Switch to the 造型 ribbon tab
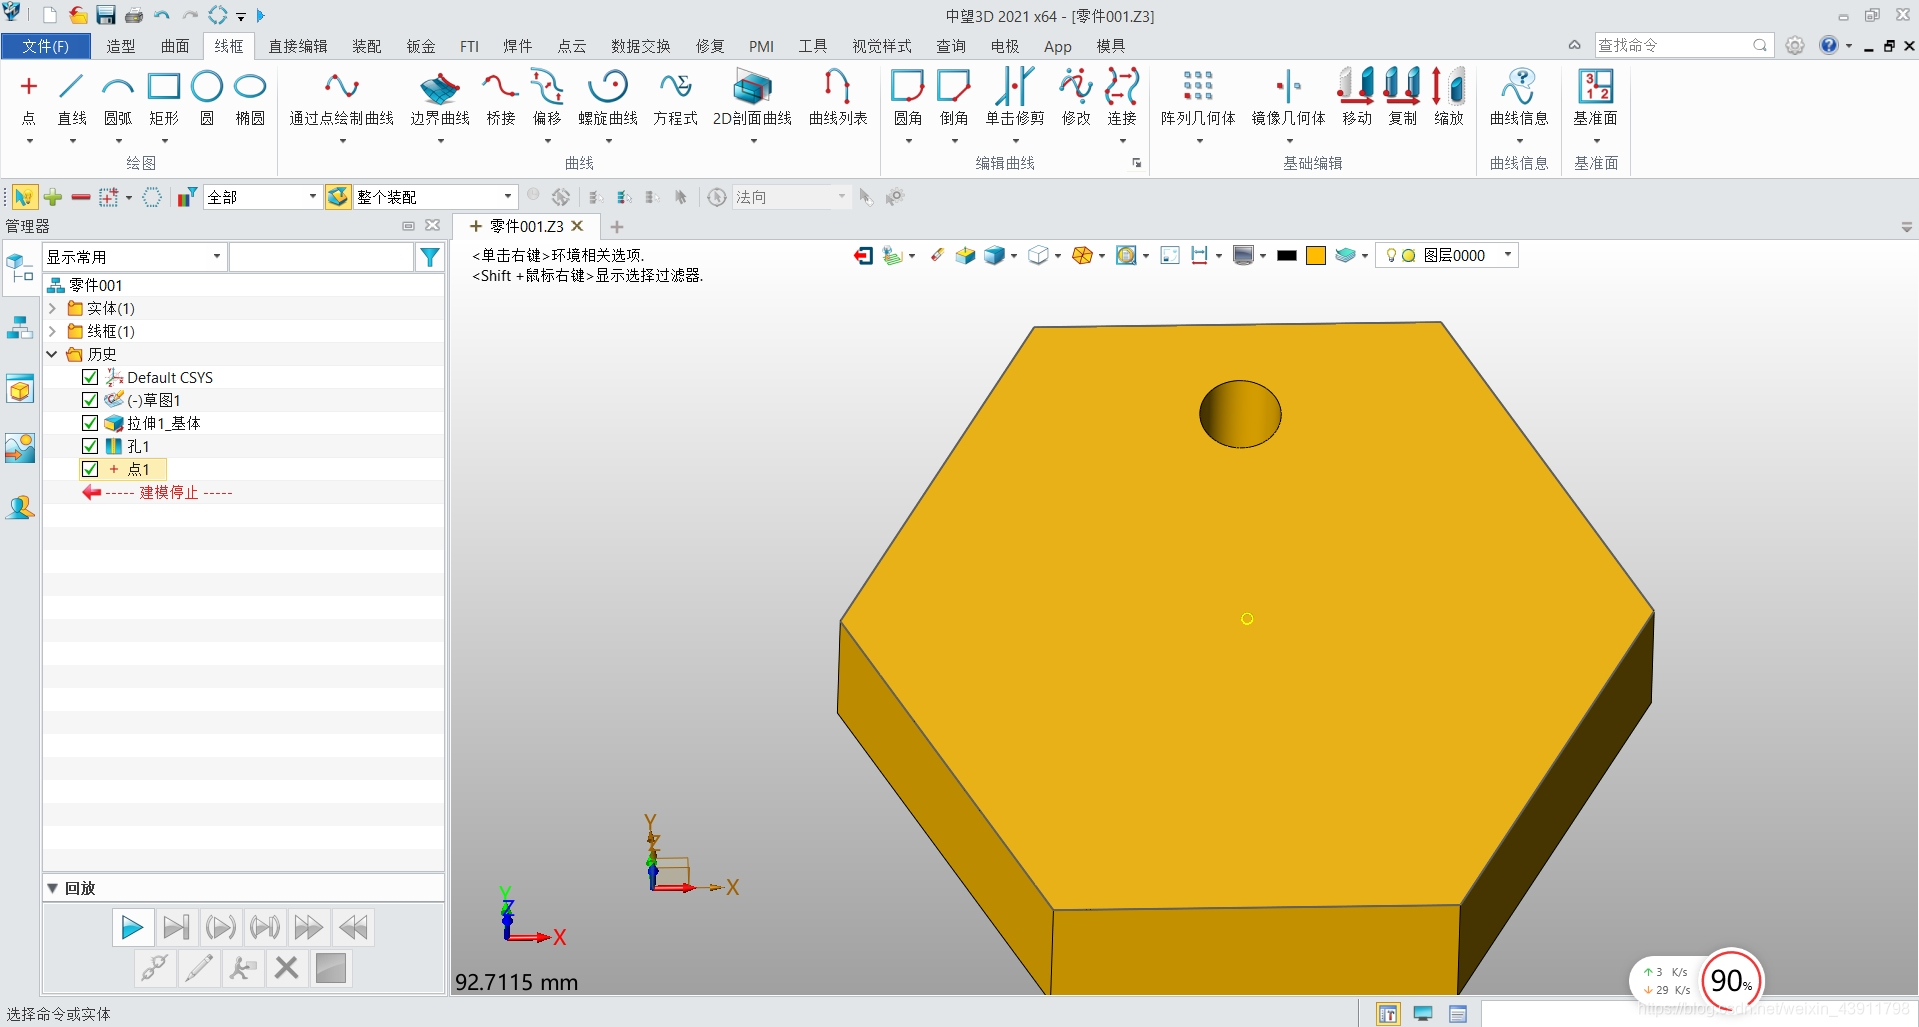 click(121, 46)
